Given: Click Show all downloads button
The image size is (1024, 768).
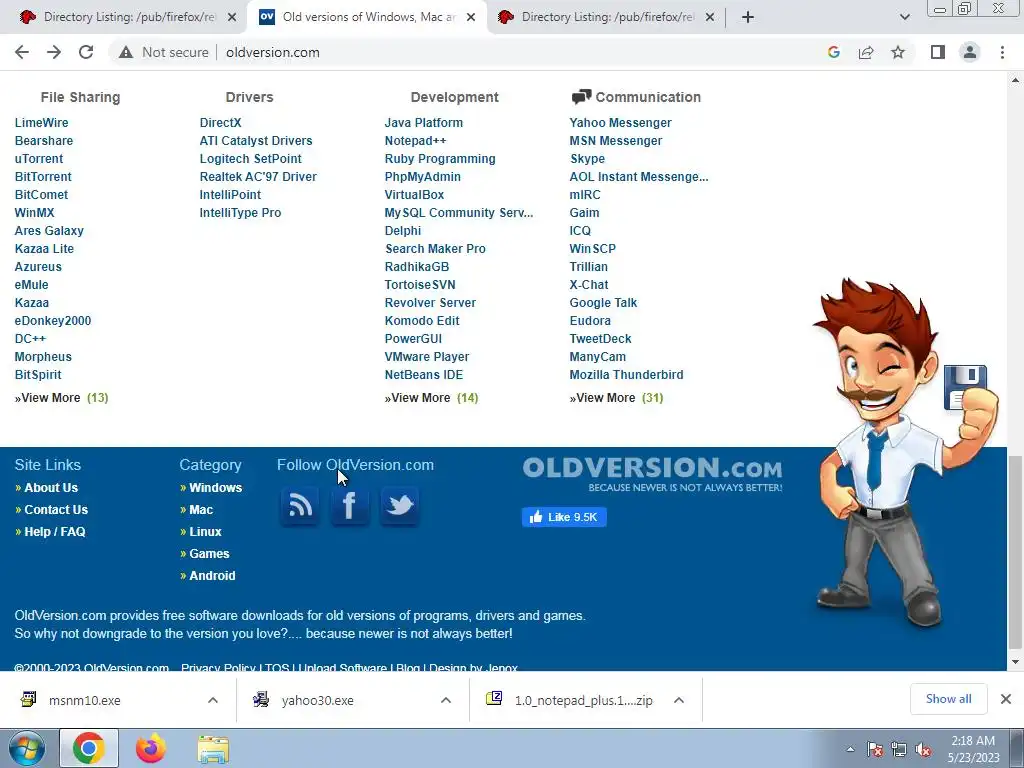Looking at the screenshot, I should (948, 699).
